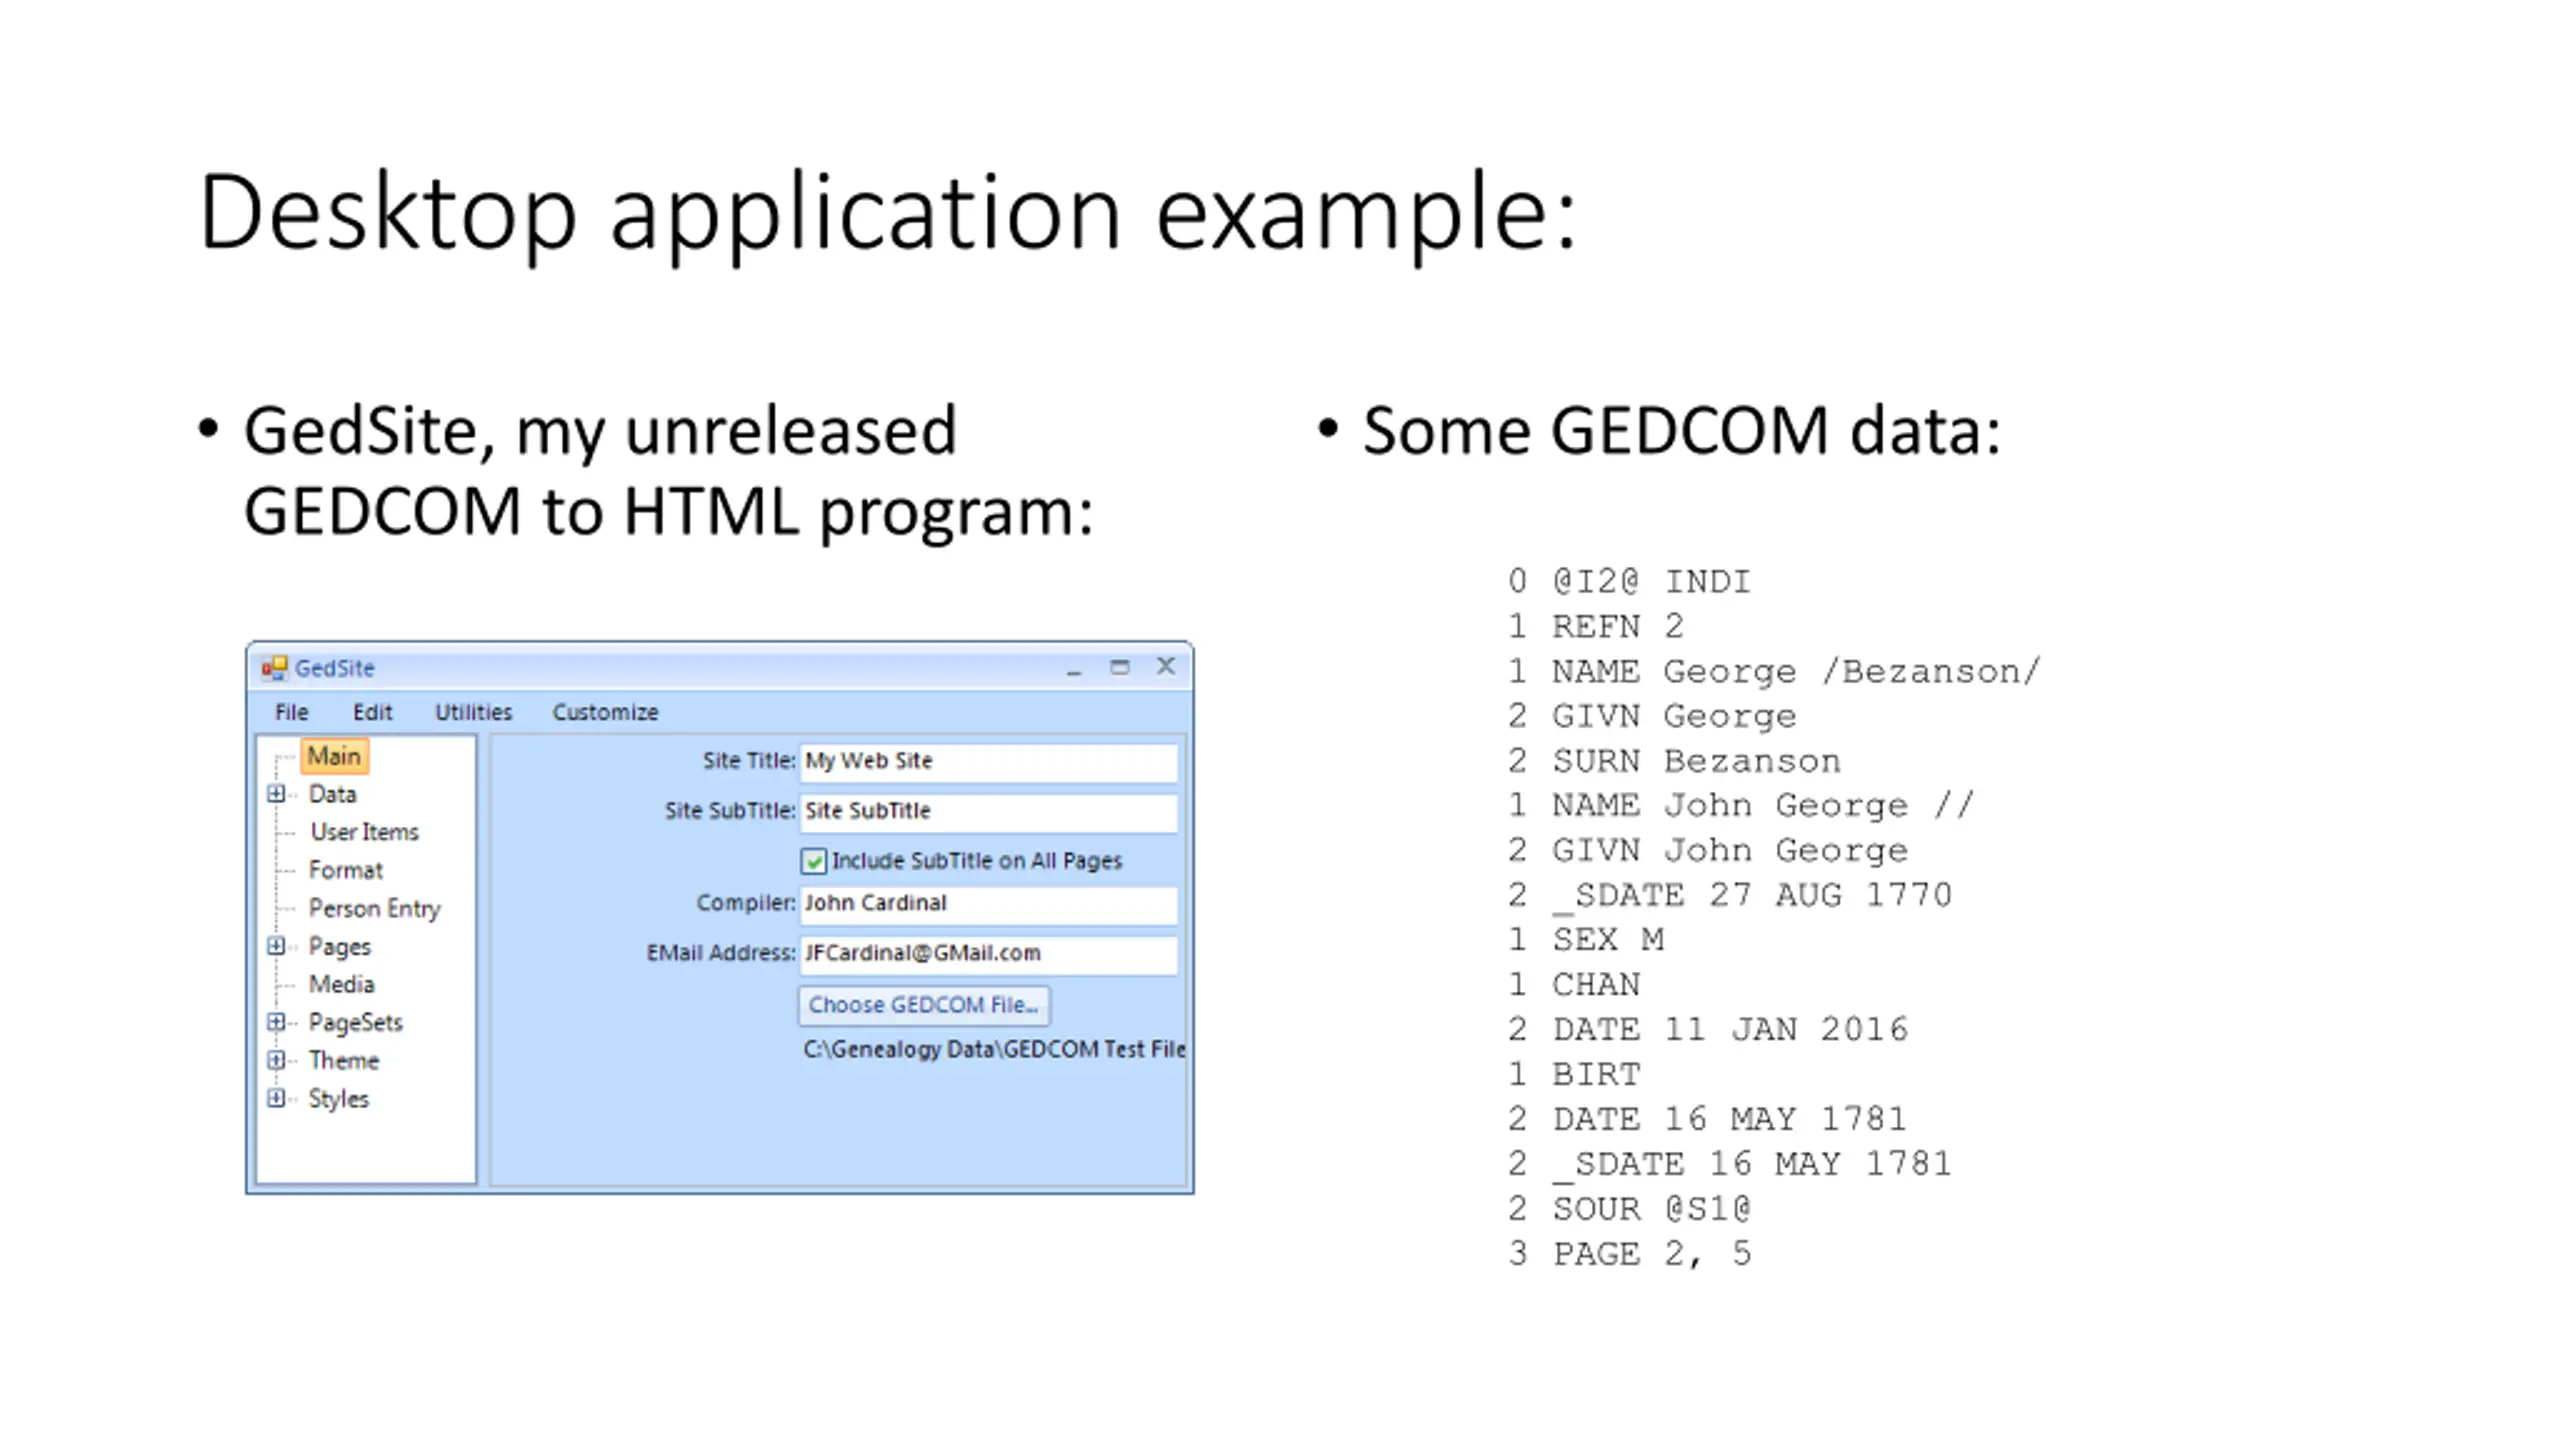The image size is (2560, 1440).
Task: Expand the Data tree node
Action: tap(276, 794)
